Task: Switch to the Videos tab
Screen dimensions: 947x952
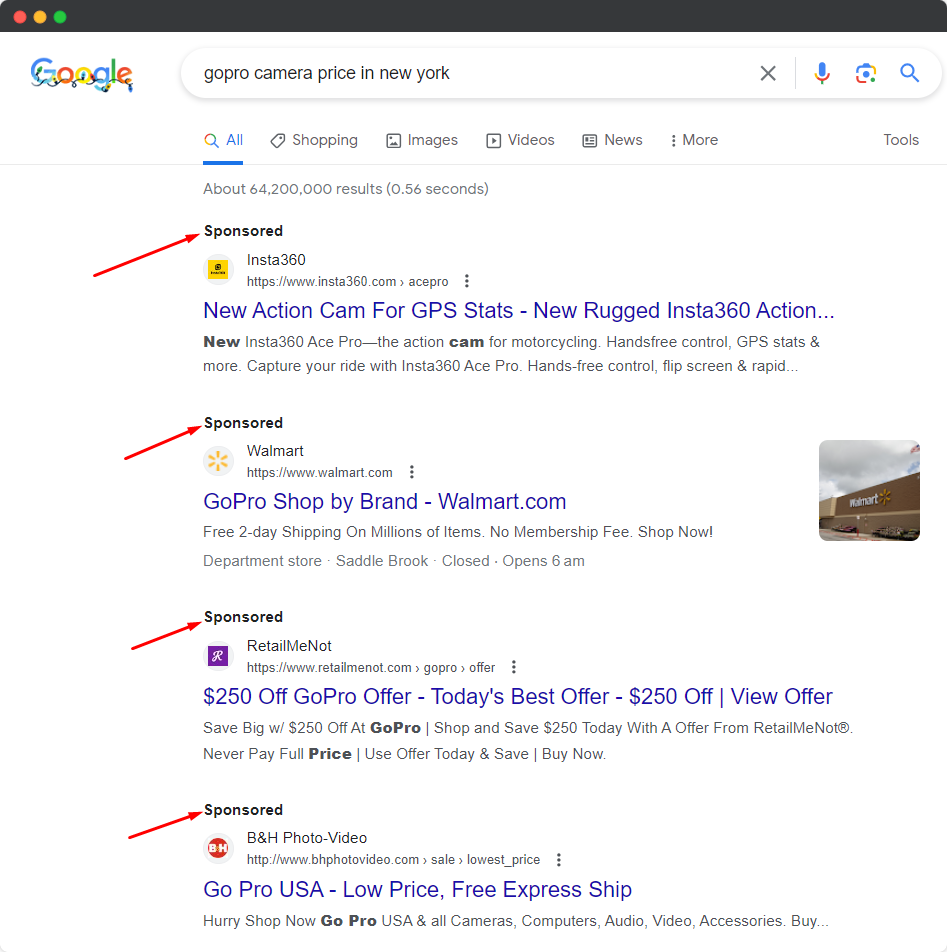Action: (520, 140)
